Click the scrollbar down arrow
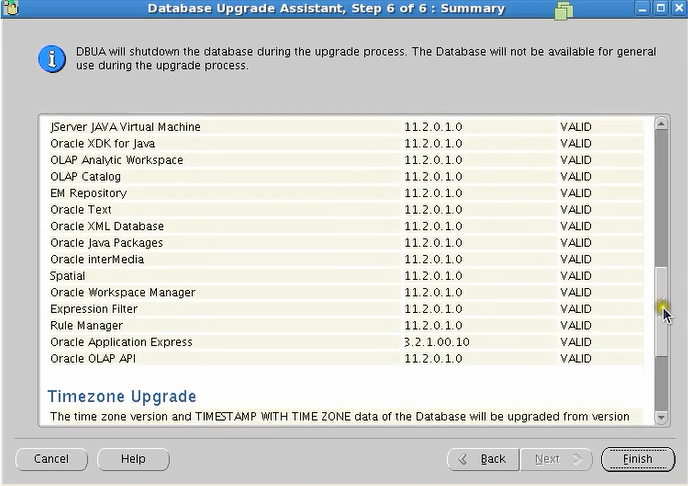Image resolution: width=688 pixels, height=486 pixels. click(661, 417)
